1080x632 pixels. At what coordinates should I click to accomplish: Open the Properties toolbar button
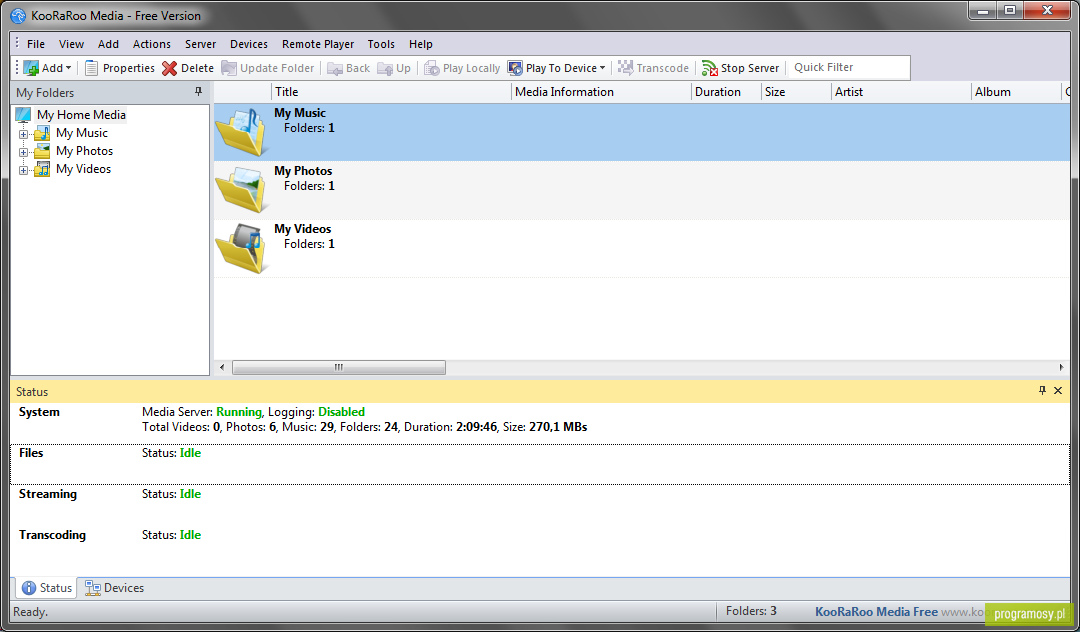120,68
